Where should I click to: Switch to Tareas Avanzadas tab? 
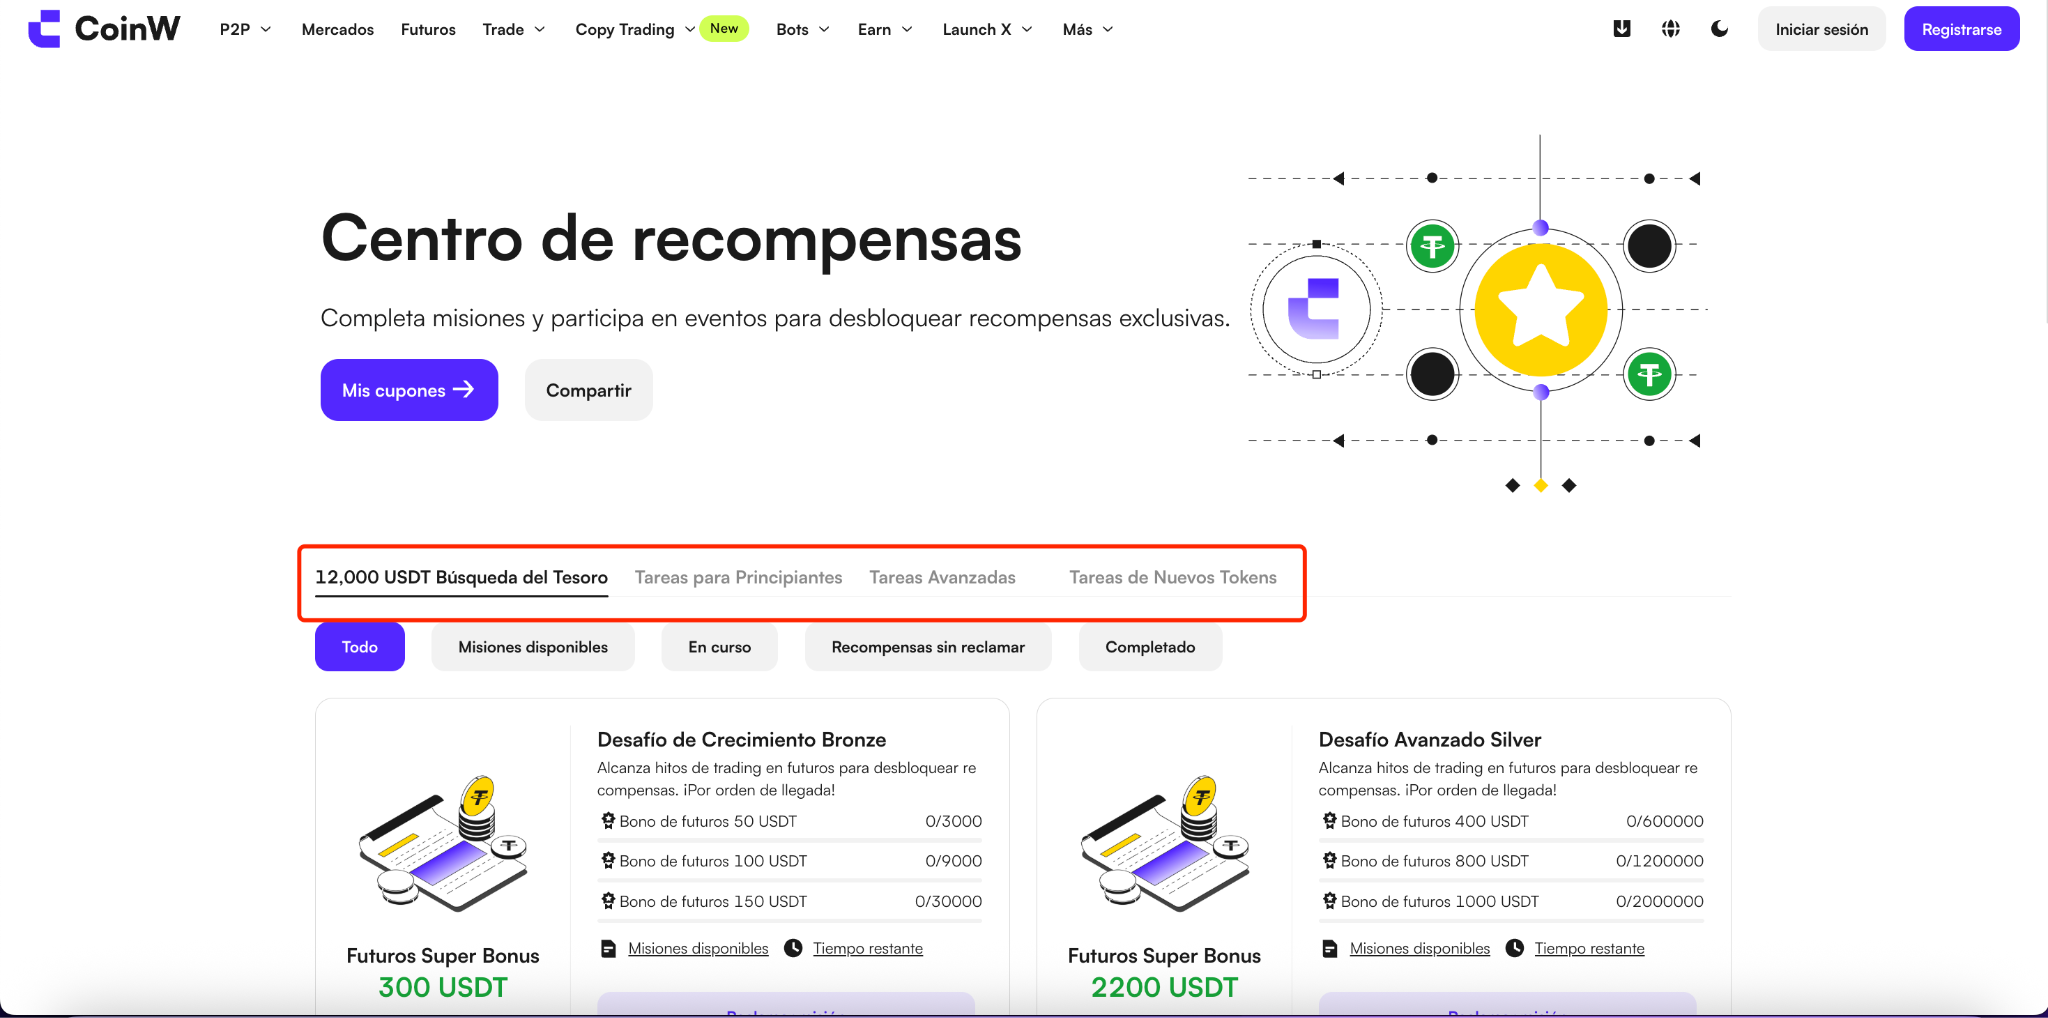coord(942,577)
